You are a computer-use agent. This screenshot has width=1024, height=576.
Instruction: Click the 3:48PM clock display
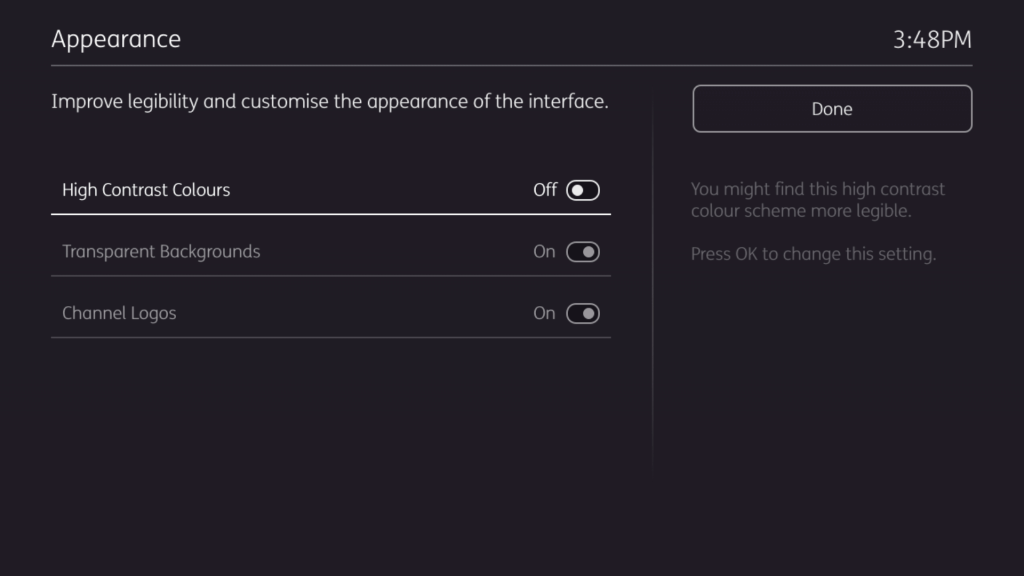[x=932, y=40]
